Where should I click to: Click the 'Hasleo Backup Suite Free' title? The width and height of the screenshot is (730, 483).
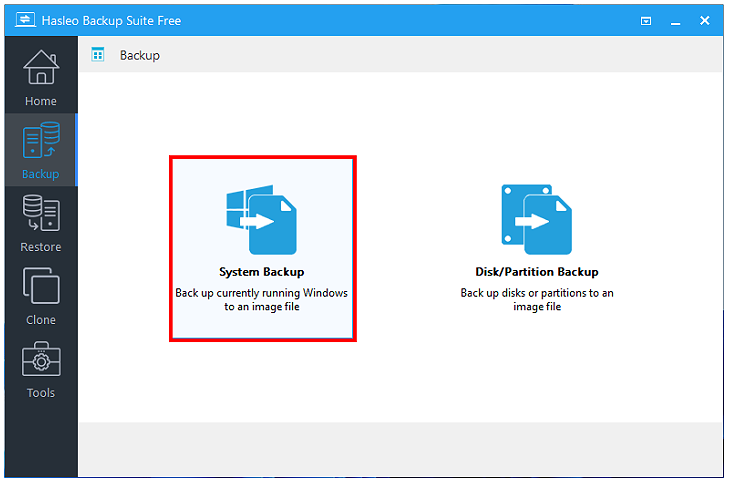tap(111, 20)
